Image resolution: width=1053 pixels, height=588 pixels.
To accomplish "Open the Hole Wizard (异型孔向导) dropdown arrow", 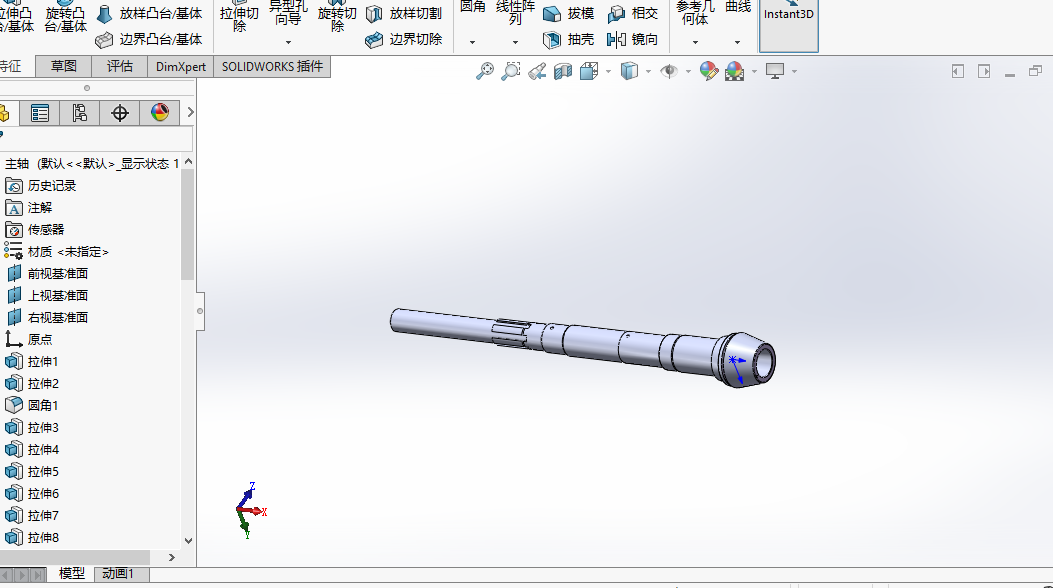I will point(288,42).
